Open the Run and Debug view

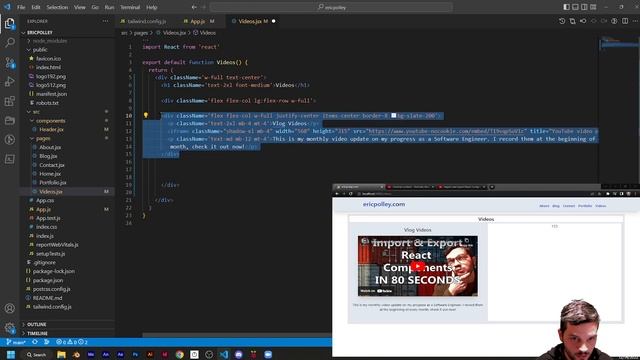(9, 82)
